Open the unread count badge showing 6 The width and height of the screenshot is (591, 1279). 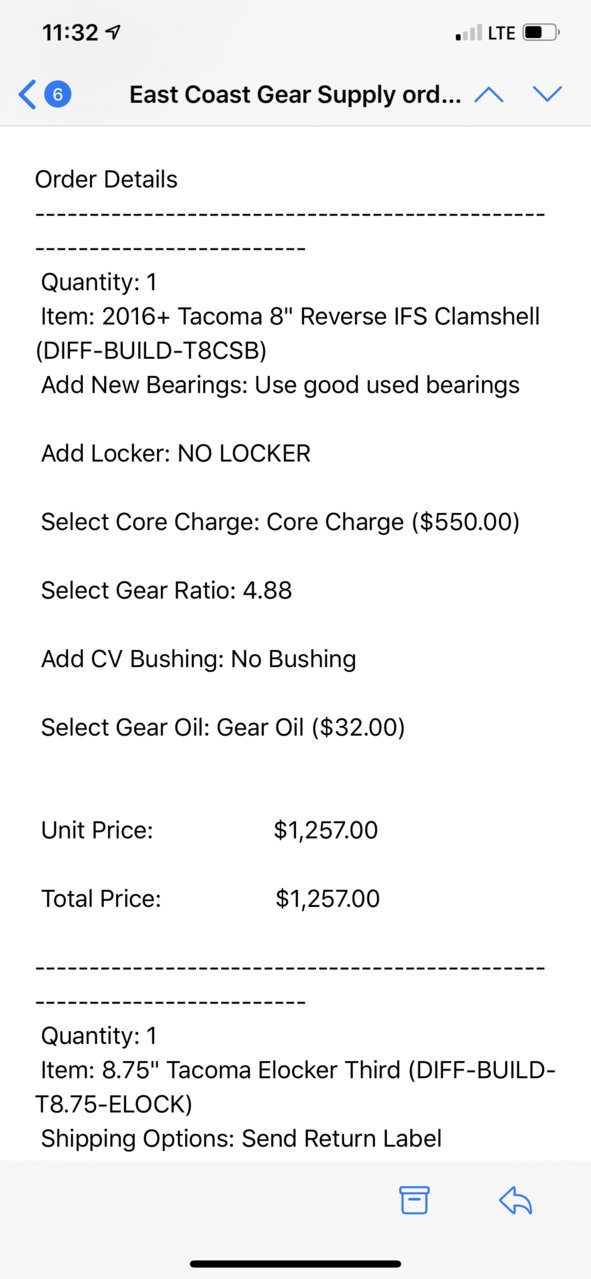click(58, 95)
